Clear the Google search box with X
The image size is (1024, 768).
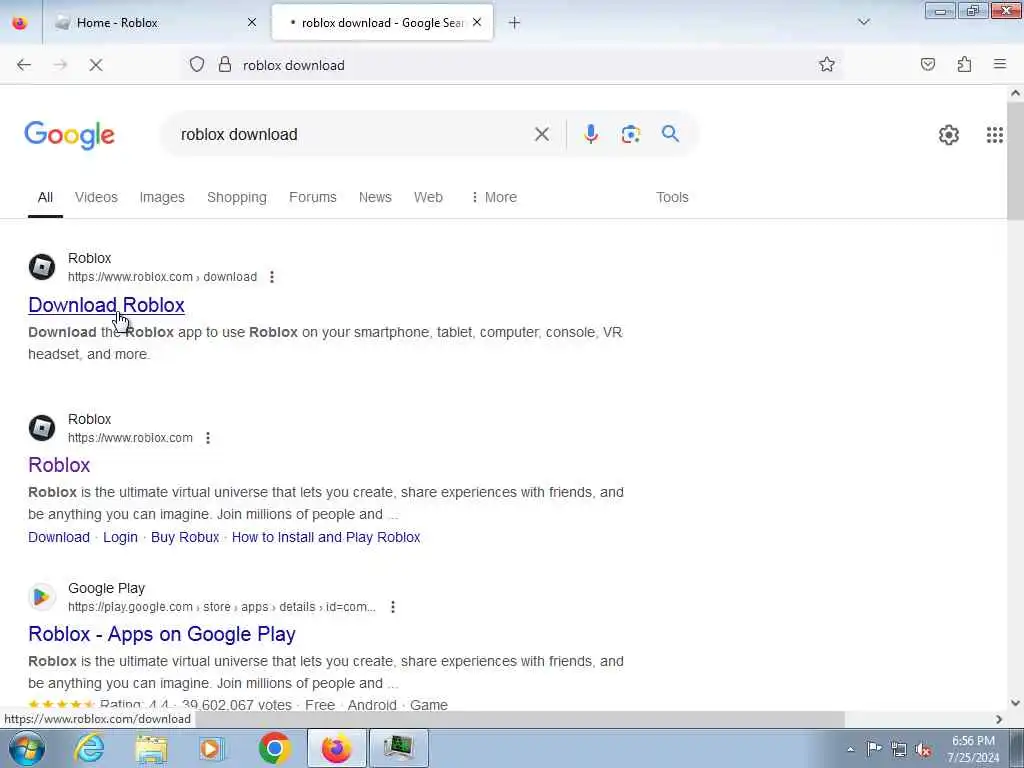pyautogui.click(x=541, y=135)
